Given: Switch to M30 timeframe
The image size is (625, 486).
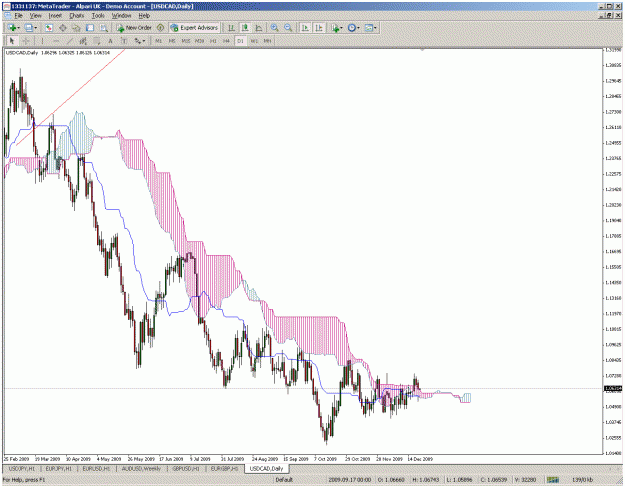Looking at the screenshot, I should (199, 41).
